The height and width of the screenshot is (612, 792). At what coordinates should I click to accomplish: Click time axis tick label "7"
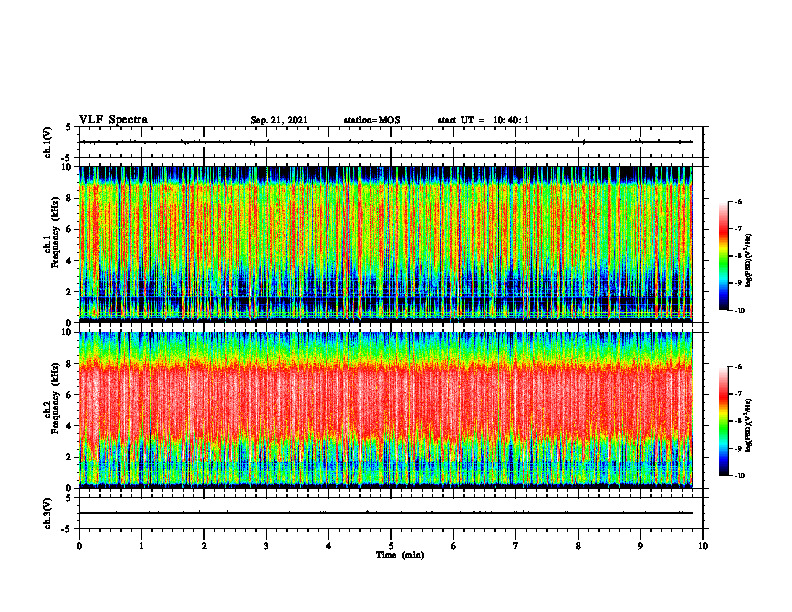pyautogui.click(x=516, y=546)
